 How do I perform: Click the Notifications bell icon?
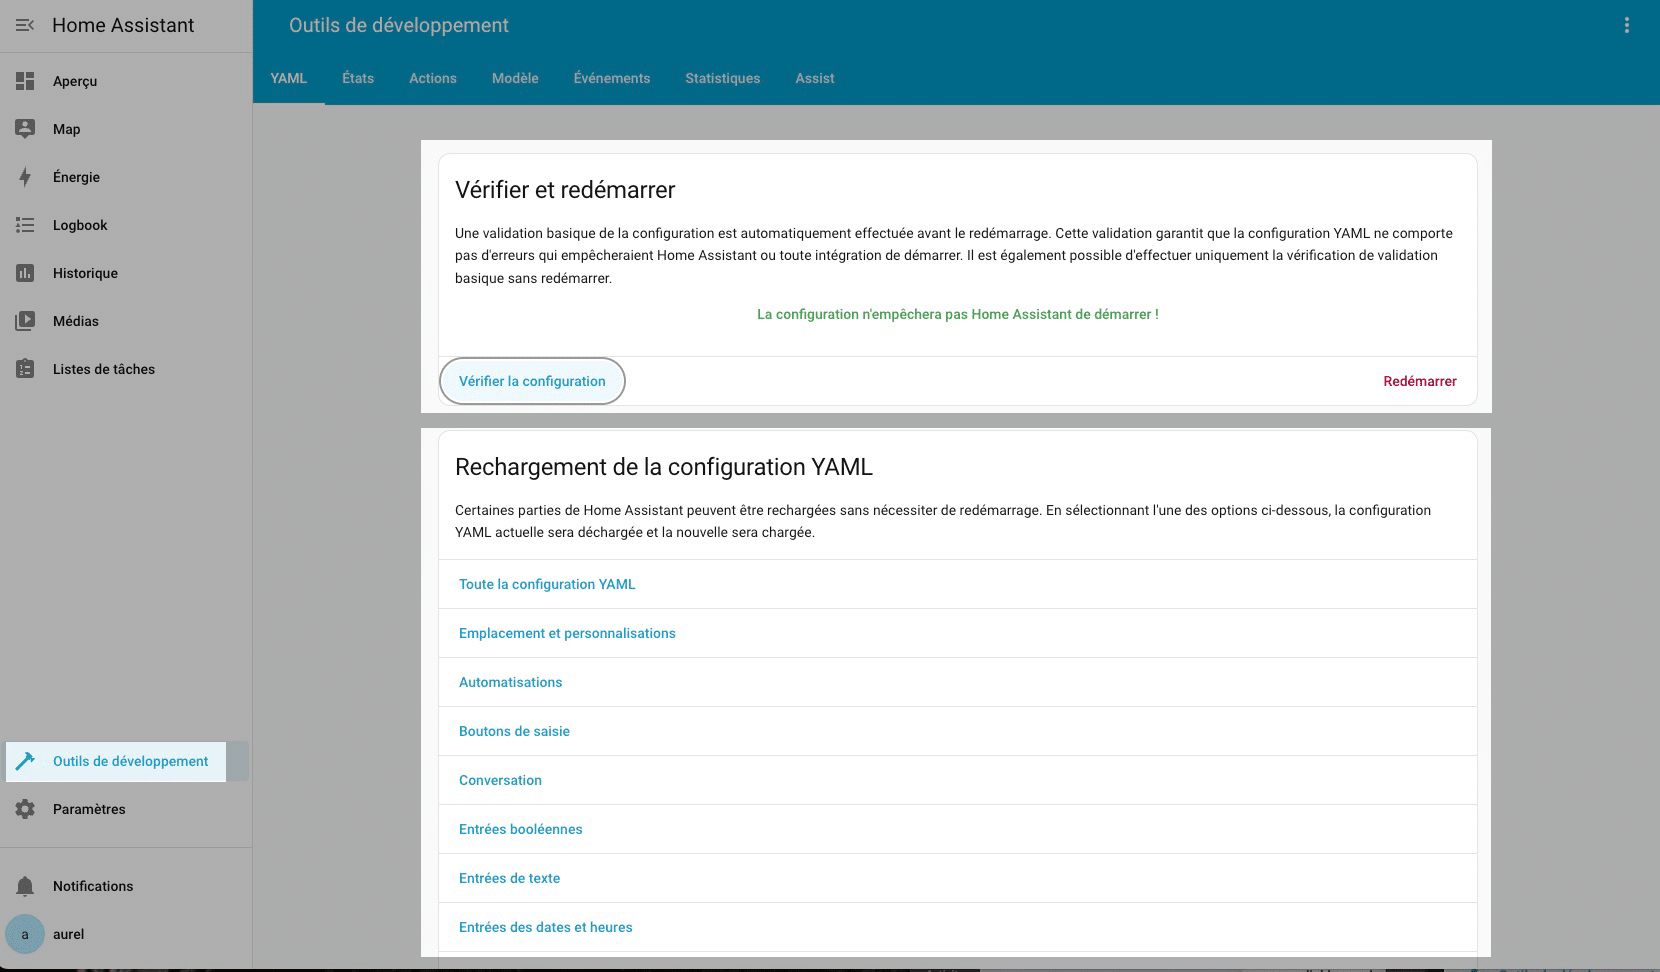pyautogui.click(x=25, y=886)
